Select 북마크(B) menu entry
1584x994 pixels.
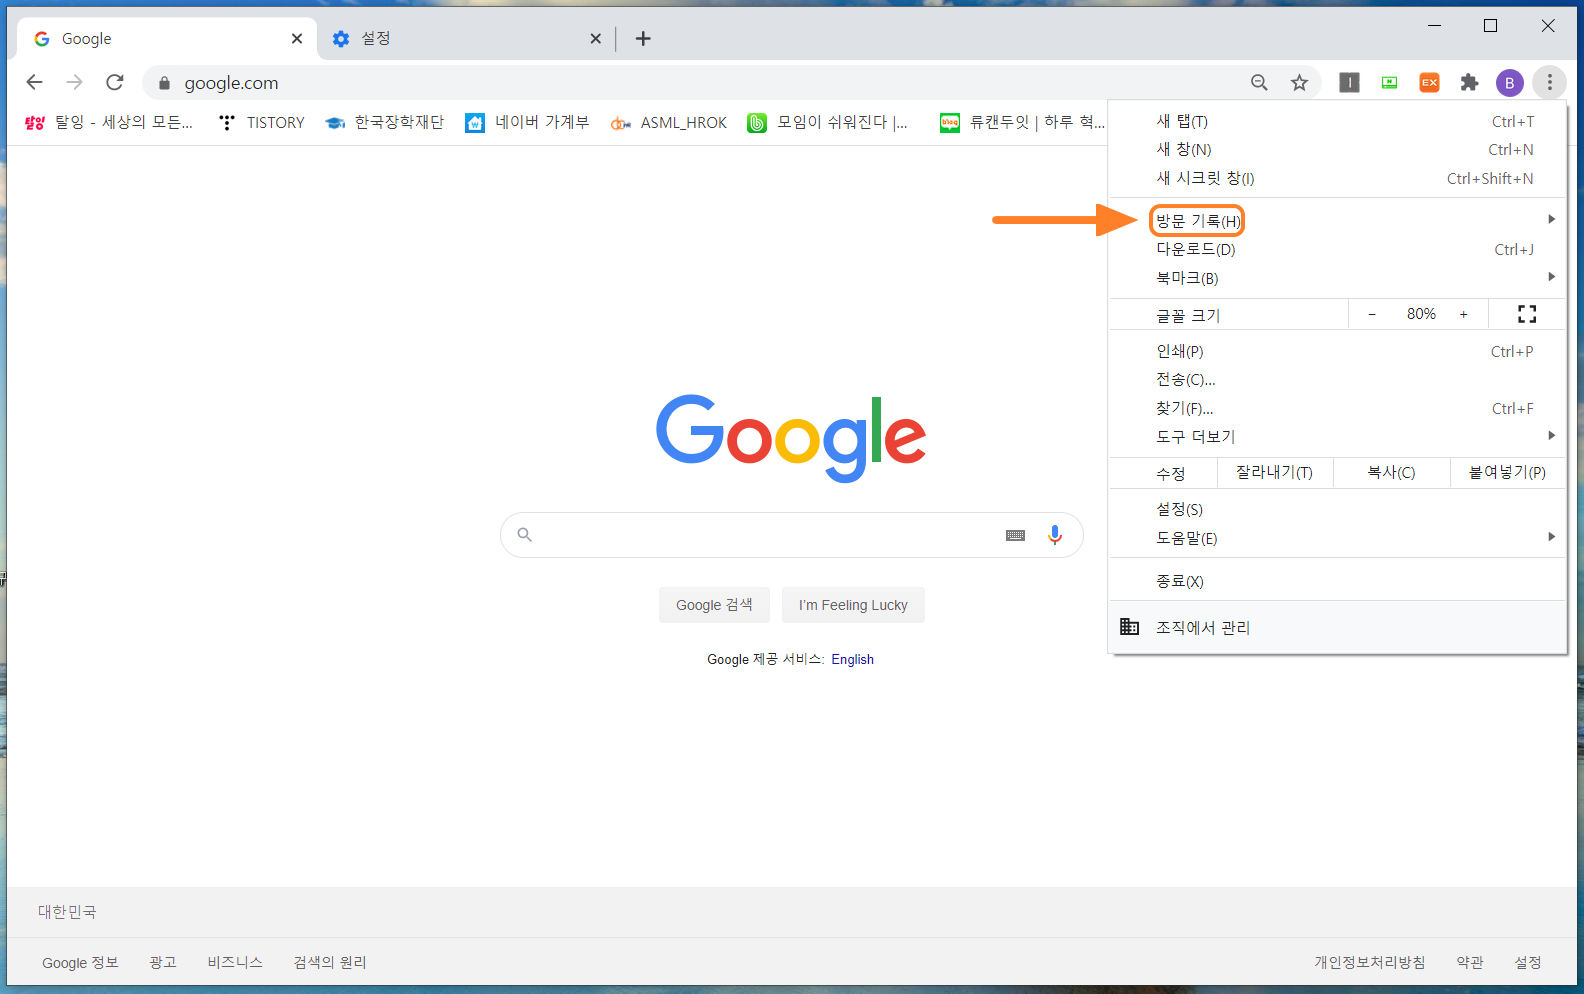1337,278
